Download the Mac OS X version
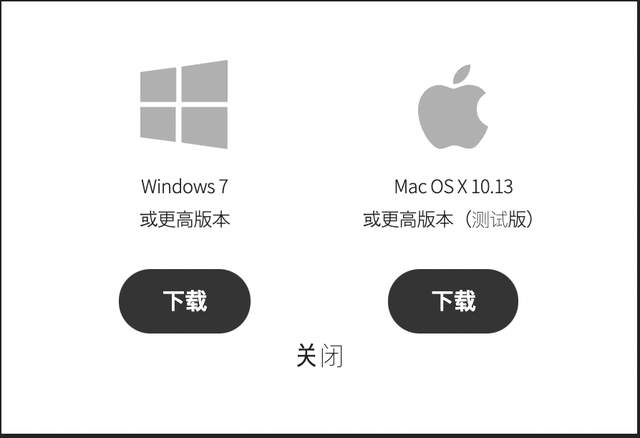Screen dimensions: 640x438 pyautogui.click(x=453, y=301)
